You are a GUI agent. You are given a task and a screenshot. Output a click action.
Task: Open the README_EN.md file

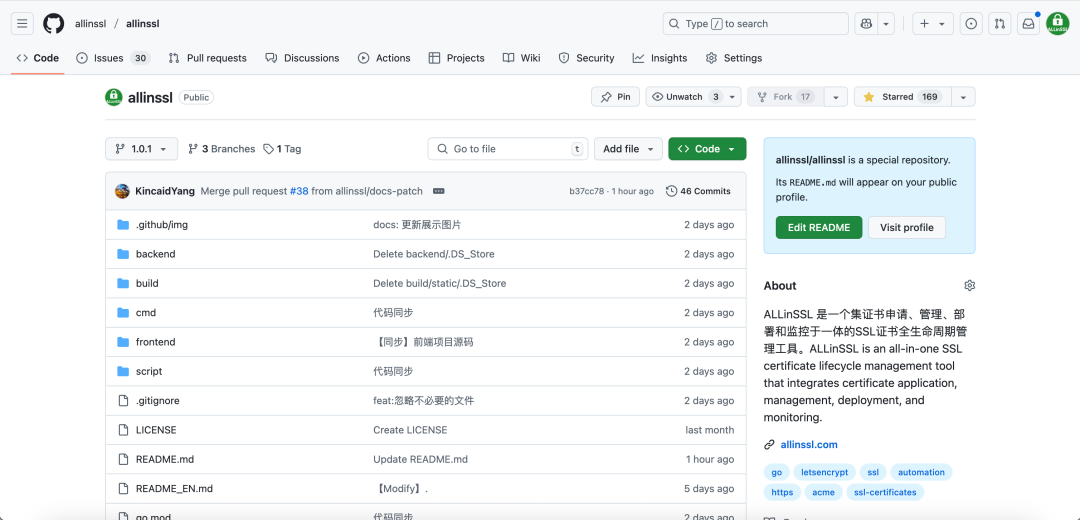pyautogui.click(x=174, y=489)
